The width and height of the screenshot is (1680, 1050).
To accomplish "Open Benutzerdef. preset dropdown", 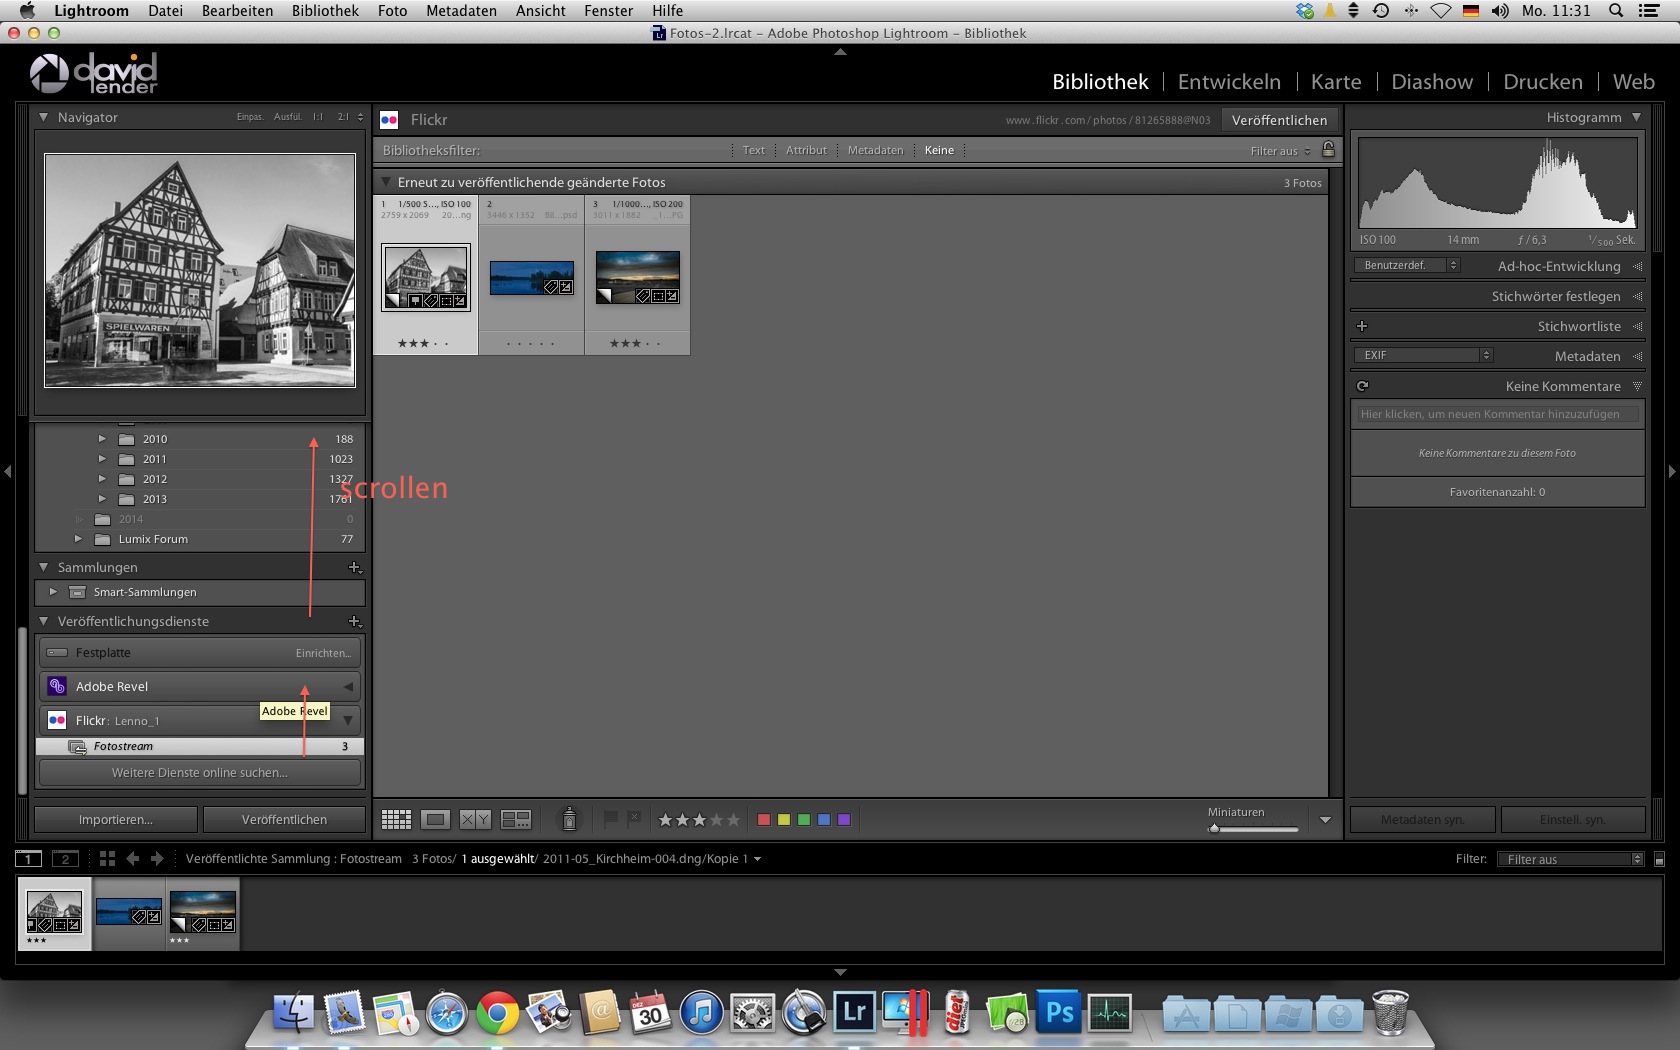I will [x=1407, y=265].
